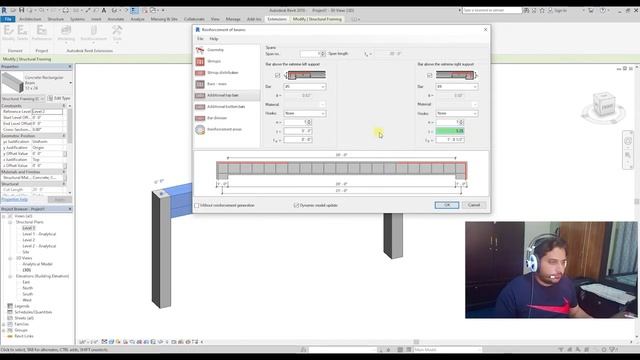Click navigation wheel icon on viewport bar
This screenshot has width=640, height=360.
click(x=628, y=141)
